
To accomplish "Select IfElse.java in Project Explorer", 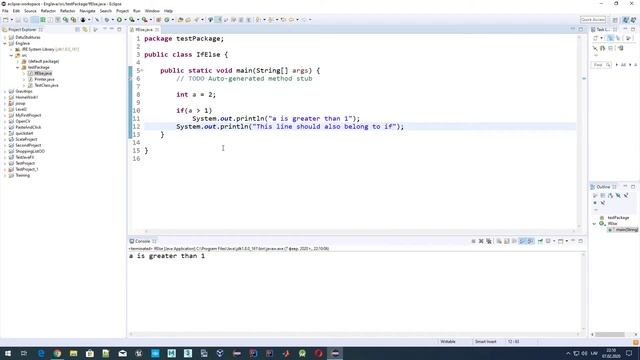I will (x=43, y=73).
